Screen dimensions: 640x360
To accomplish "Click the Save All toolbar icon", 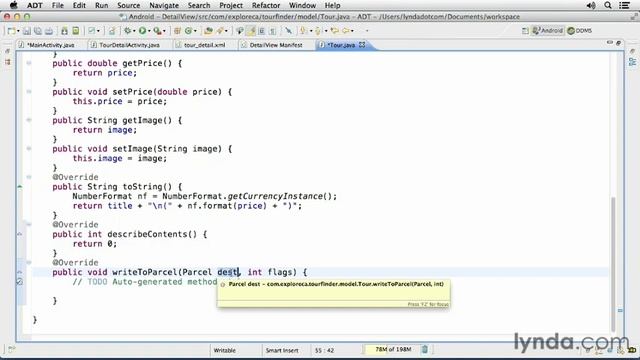I will 38,31.
